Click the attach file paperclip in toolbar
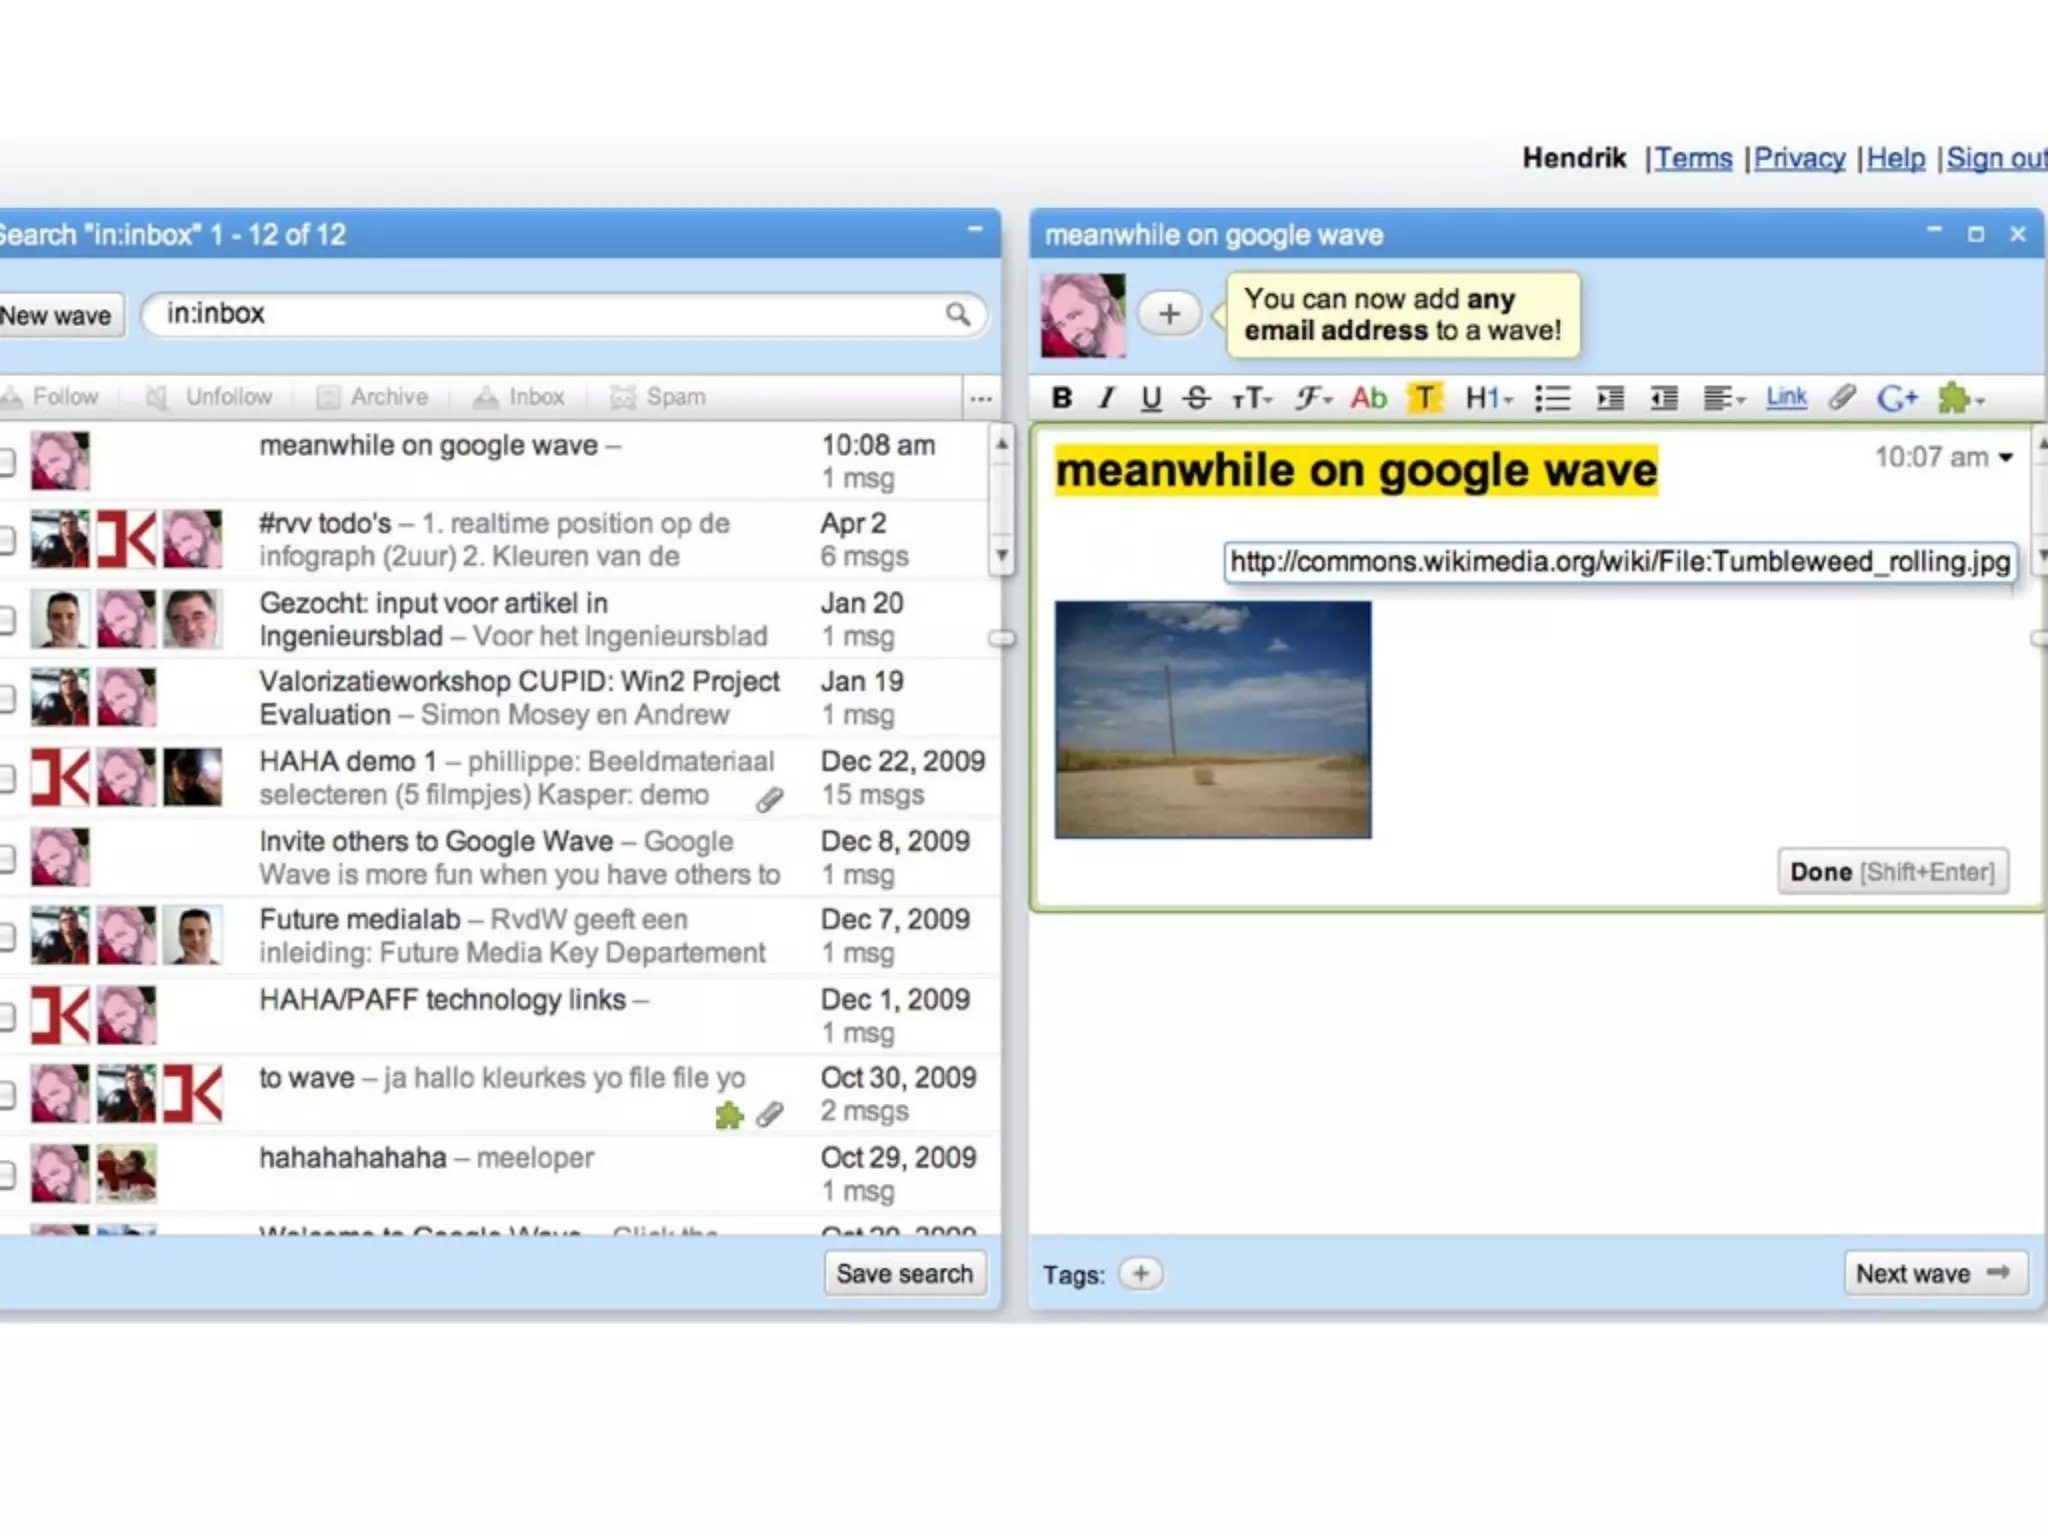Viewport: 2048px width, 1536px height. [x=1842, y=398]
